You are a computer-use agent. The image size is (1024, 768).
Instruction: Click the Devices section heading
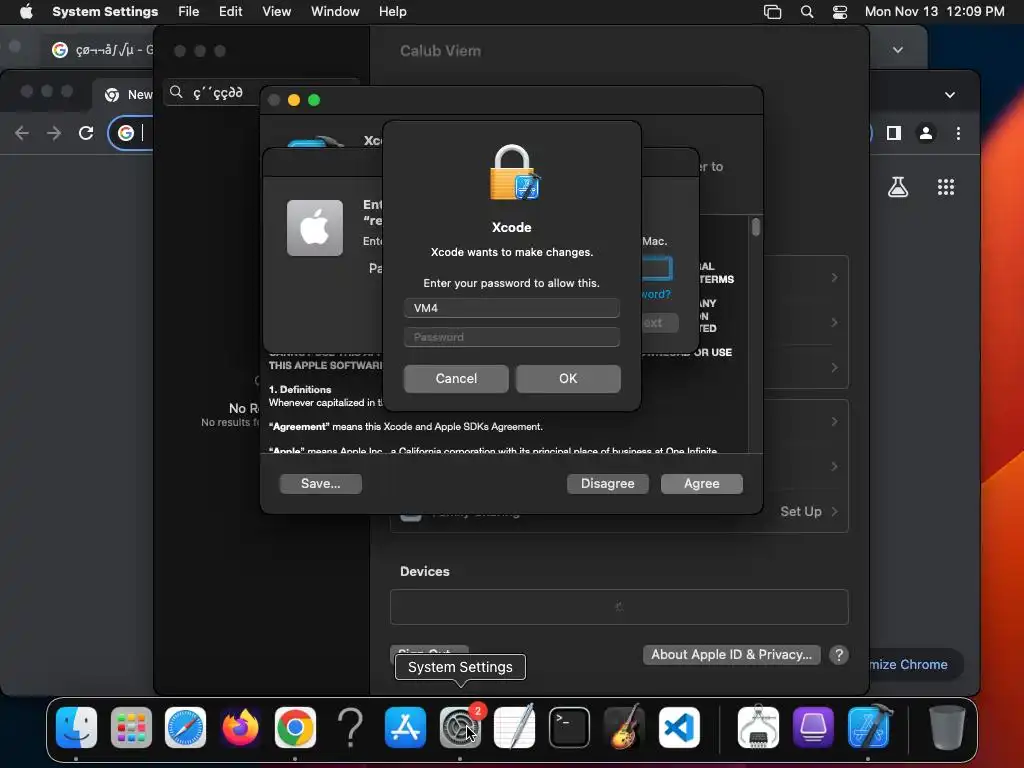click(424, 571)
